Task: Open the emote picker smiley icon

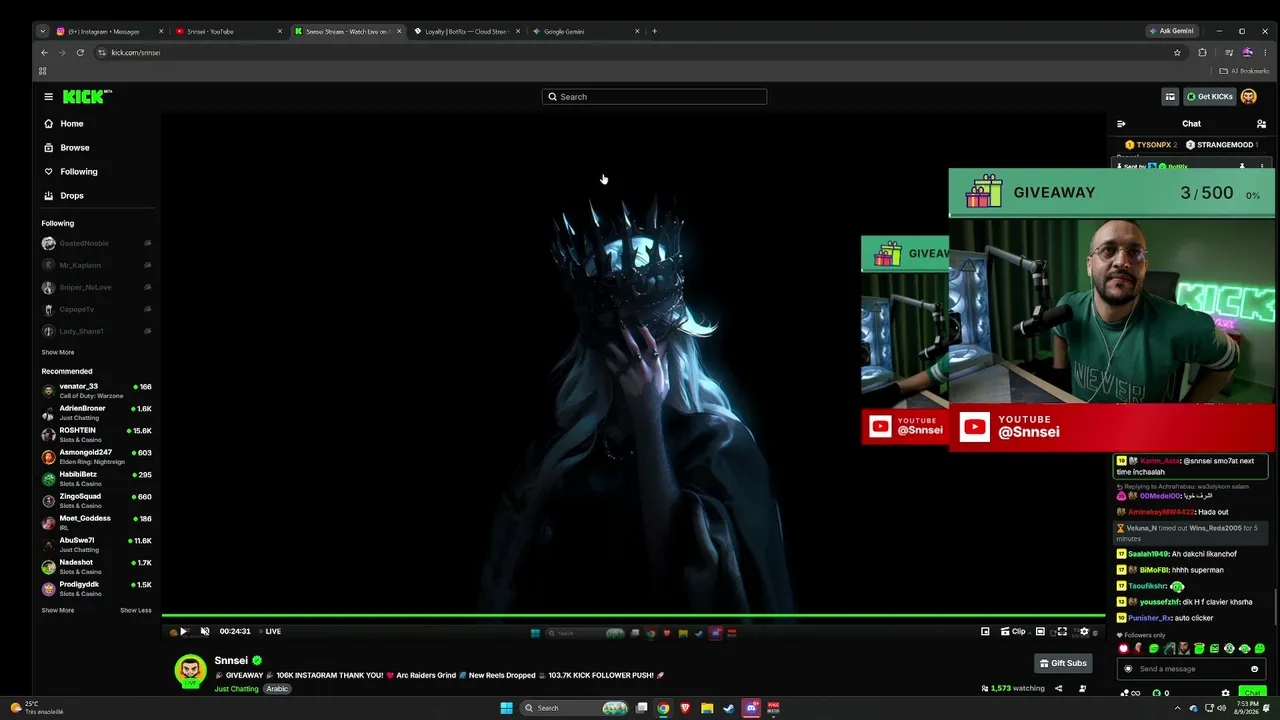Action: (1254, 669)
